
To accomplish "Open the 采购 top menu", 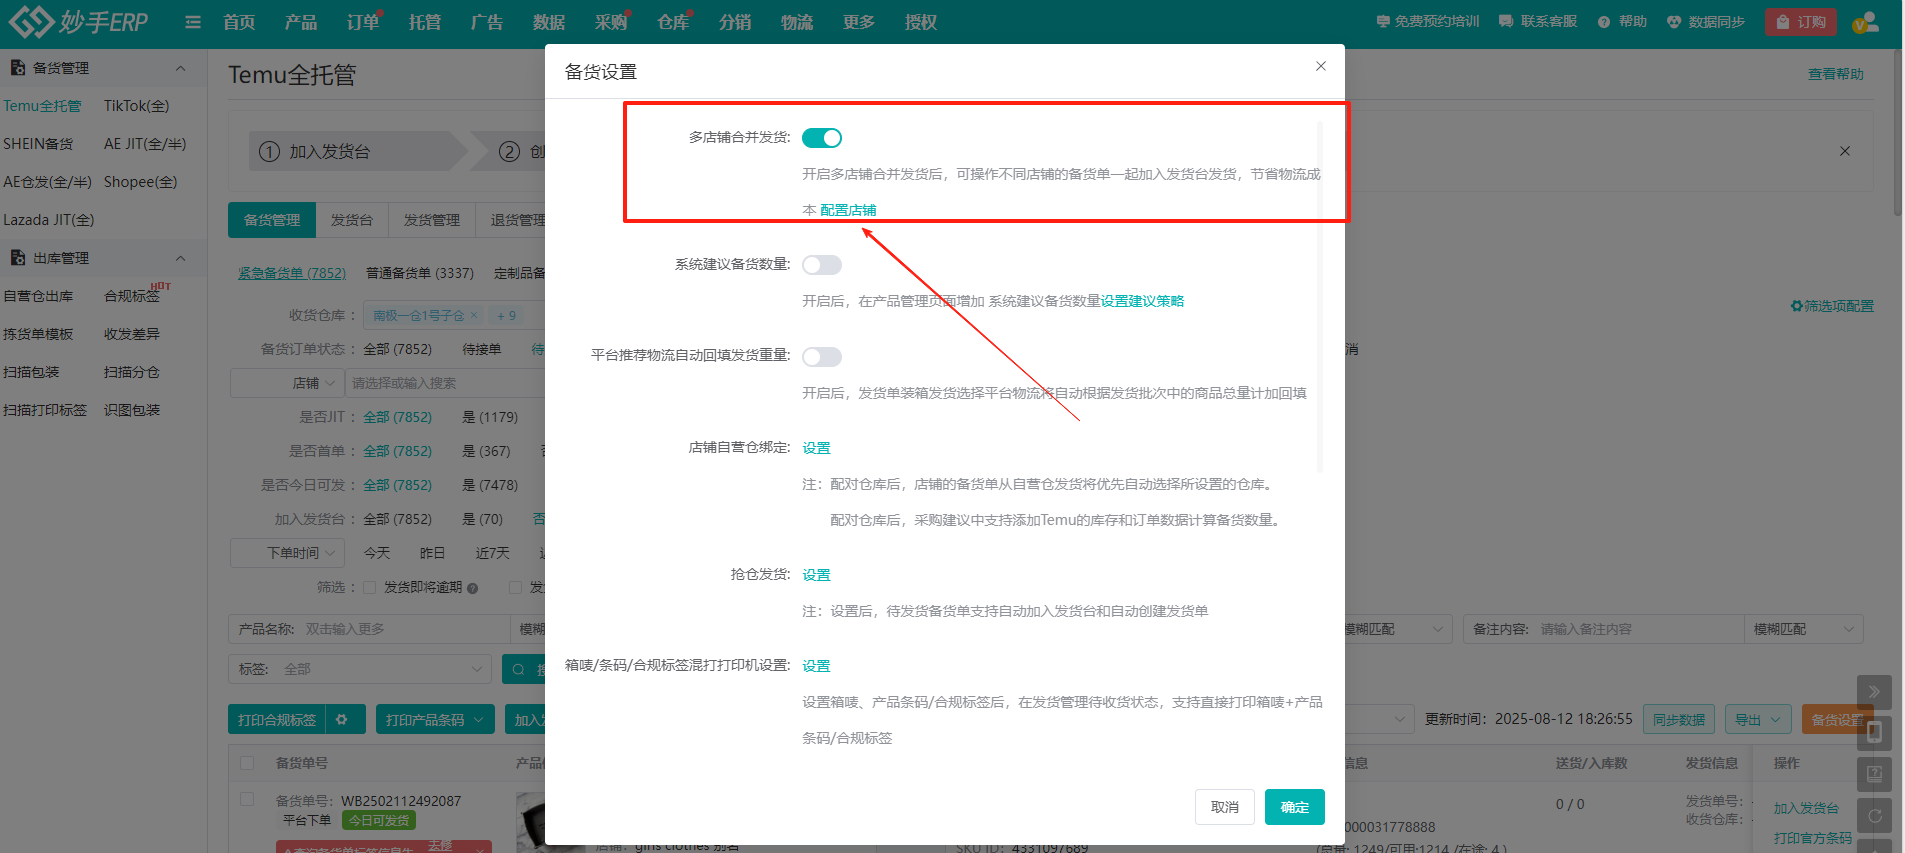I will 611,22.
